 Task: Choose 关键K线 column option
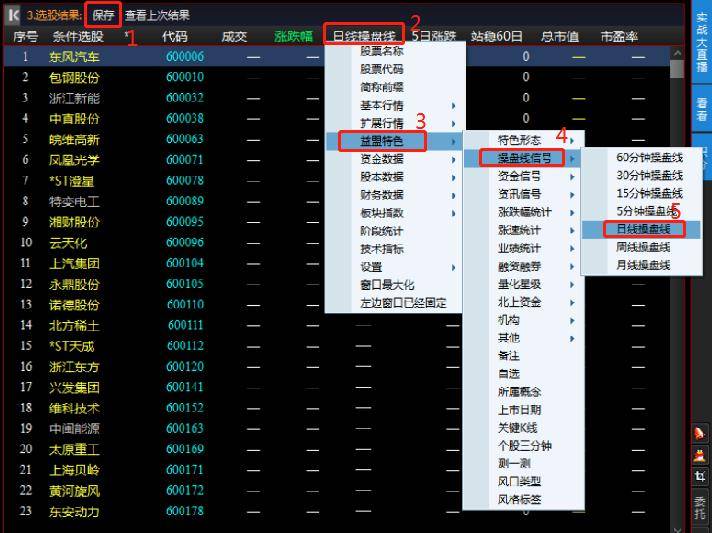click(524, 428)
